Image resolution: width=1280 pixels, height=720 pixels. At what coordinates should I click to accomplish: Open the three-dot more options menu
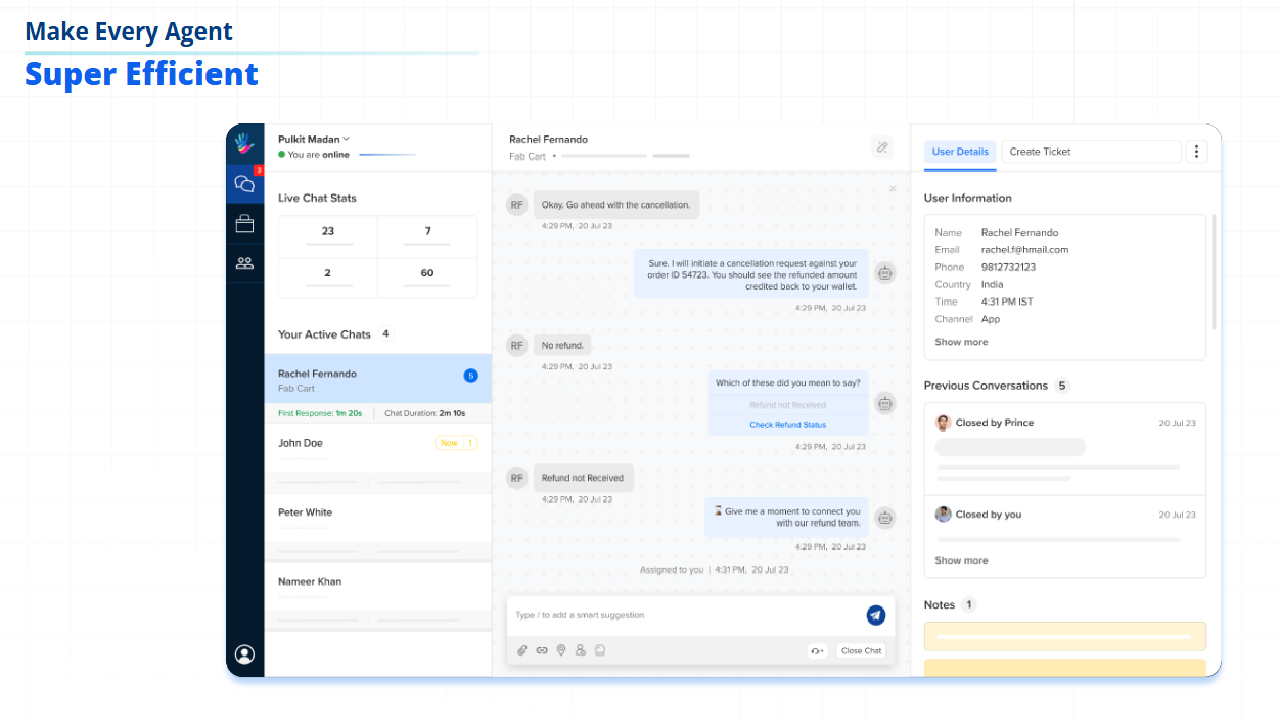pos(1197,152)
